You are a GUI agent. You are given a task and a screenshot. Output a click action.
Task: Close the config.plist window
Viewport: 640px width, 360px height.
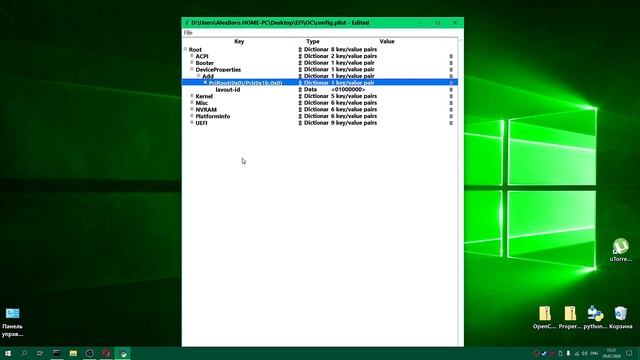(x=455, y=23)
